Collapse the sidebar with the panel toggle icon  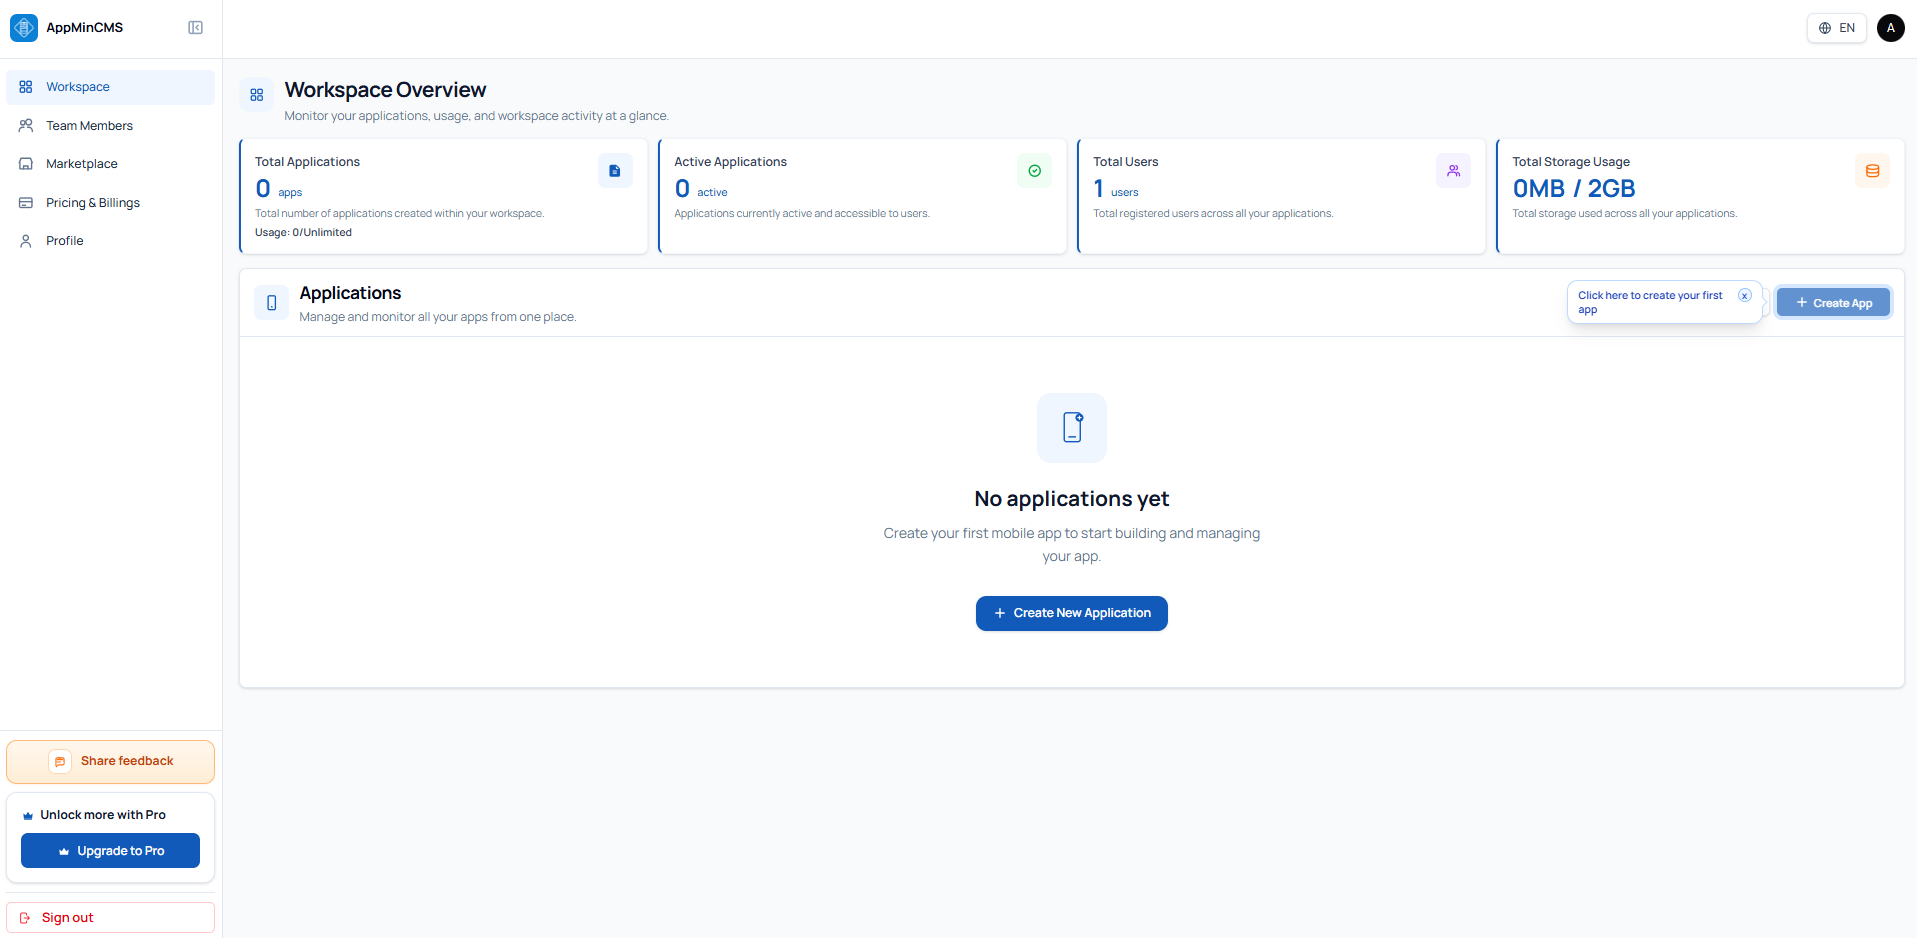pos(196,28)
